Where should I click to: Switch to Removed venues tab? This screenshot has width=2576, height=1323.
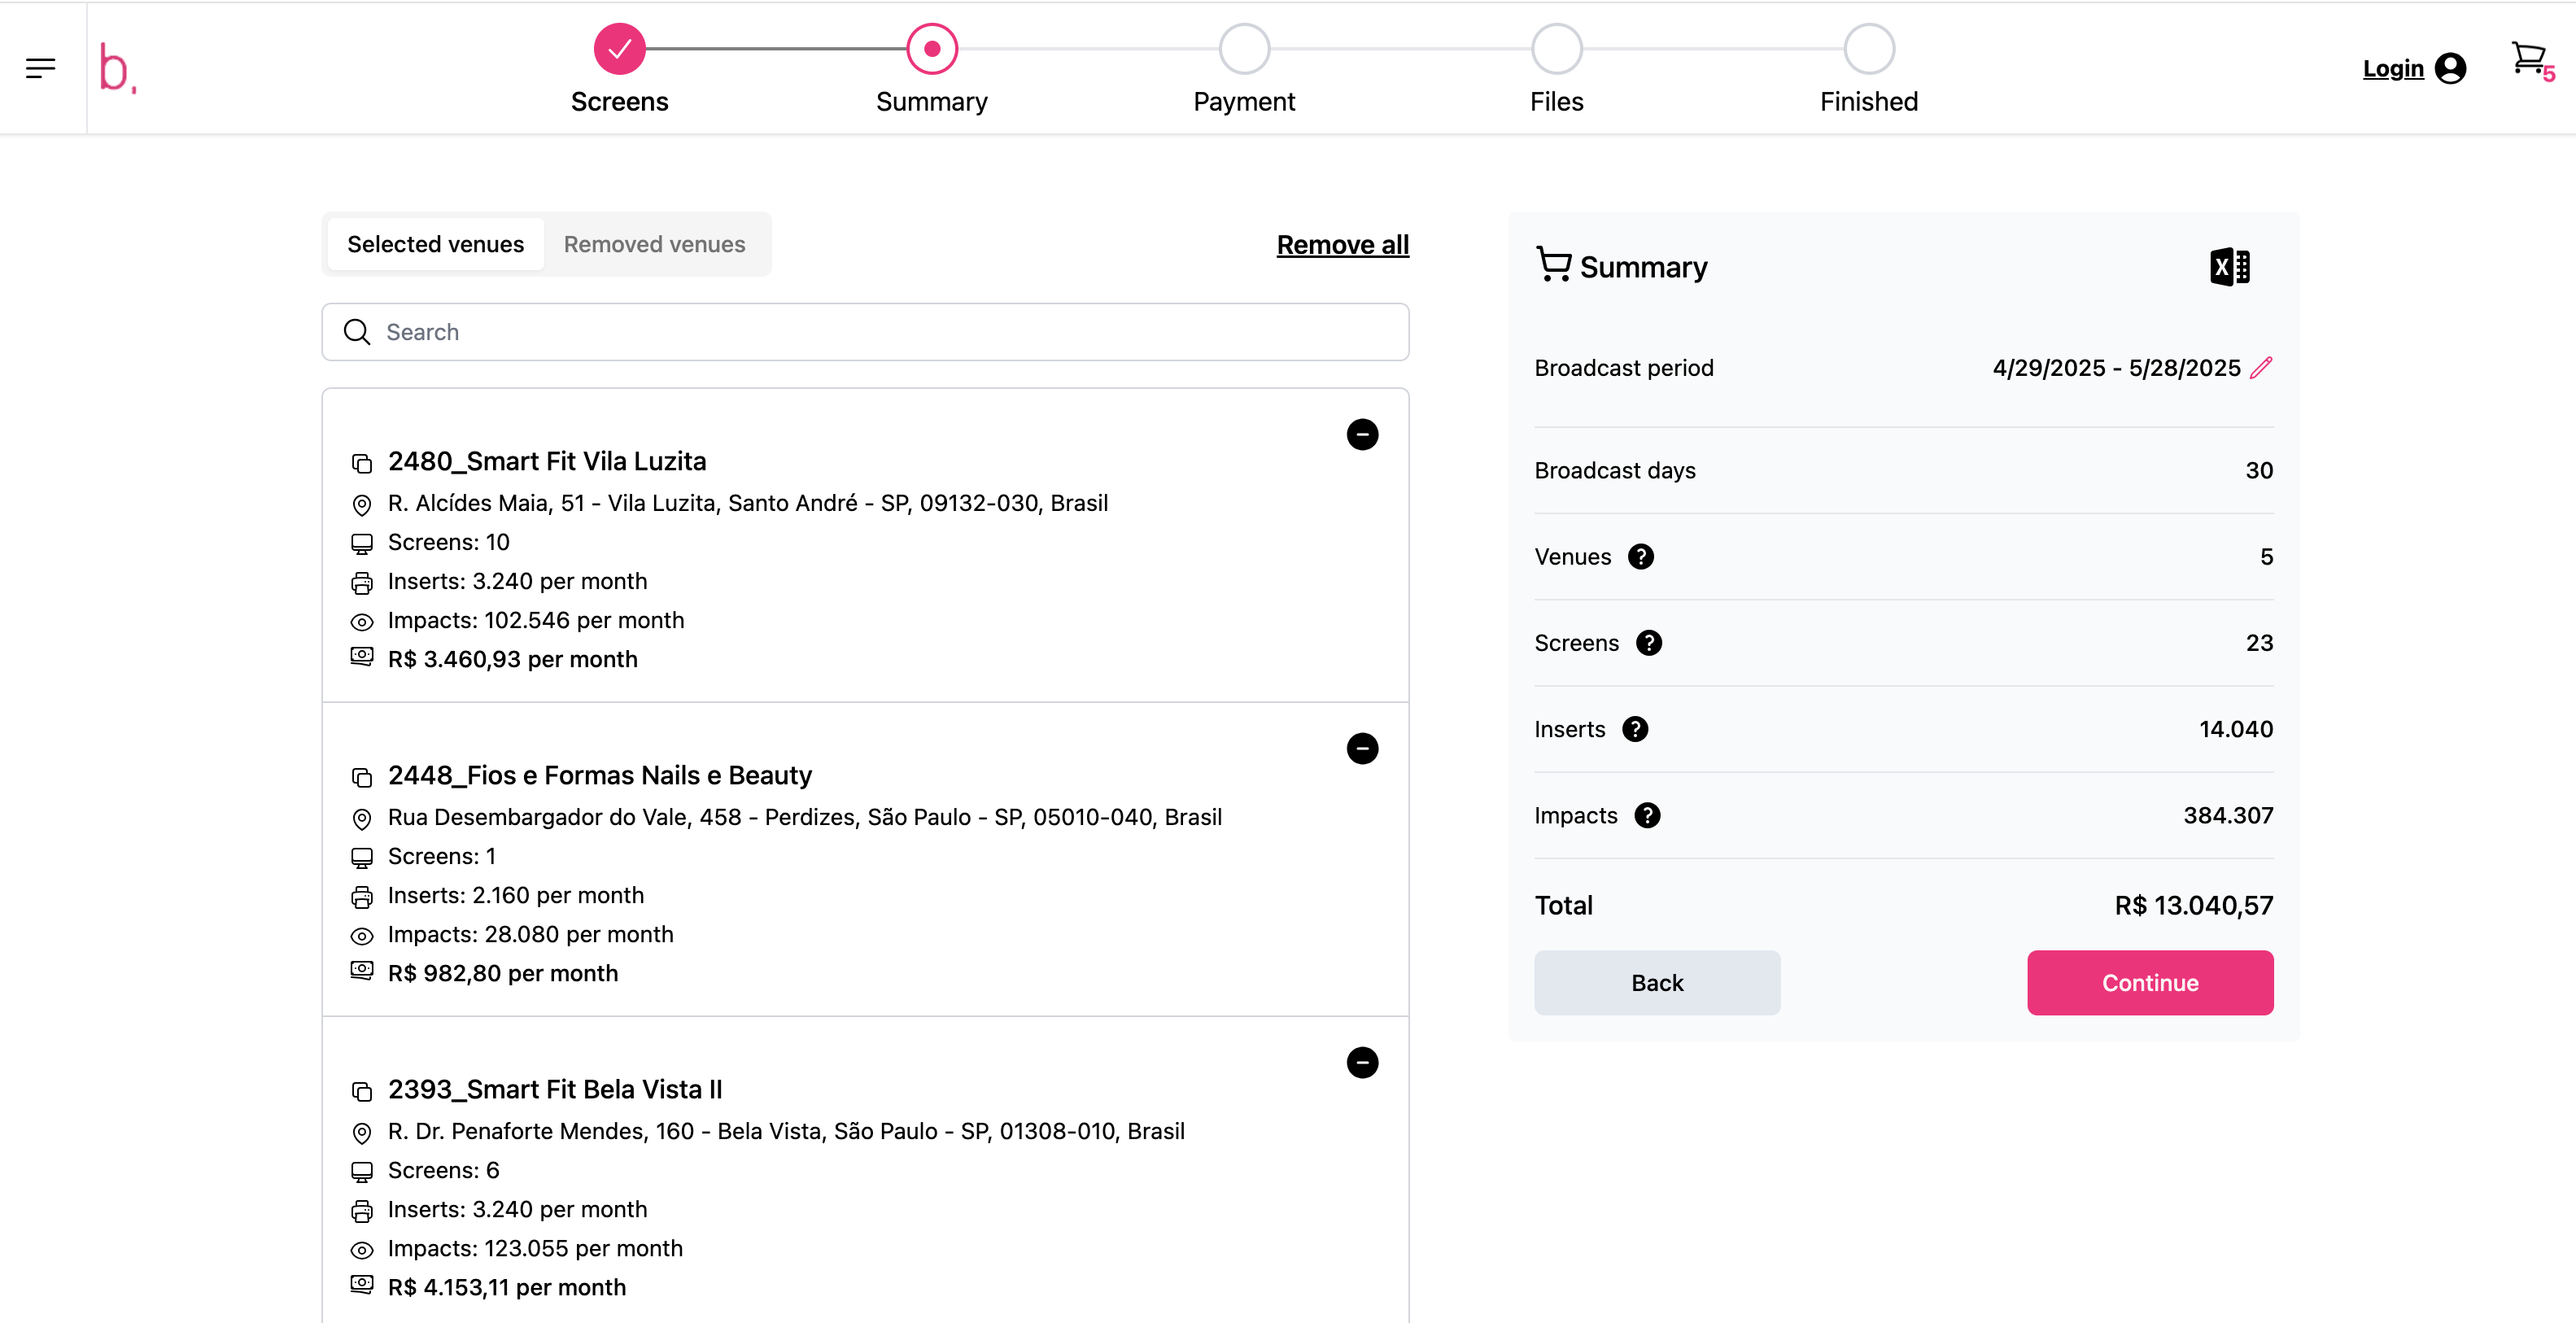[x=654, y=244]
